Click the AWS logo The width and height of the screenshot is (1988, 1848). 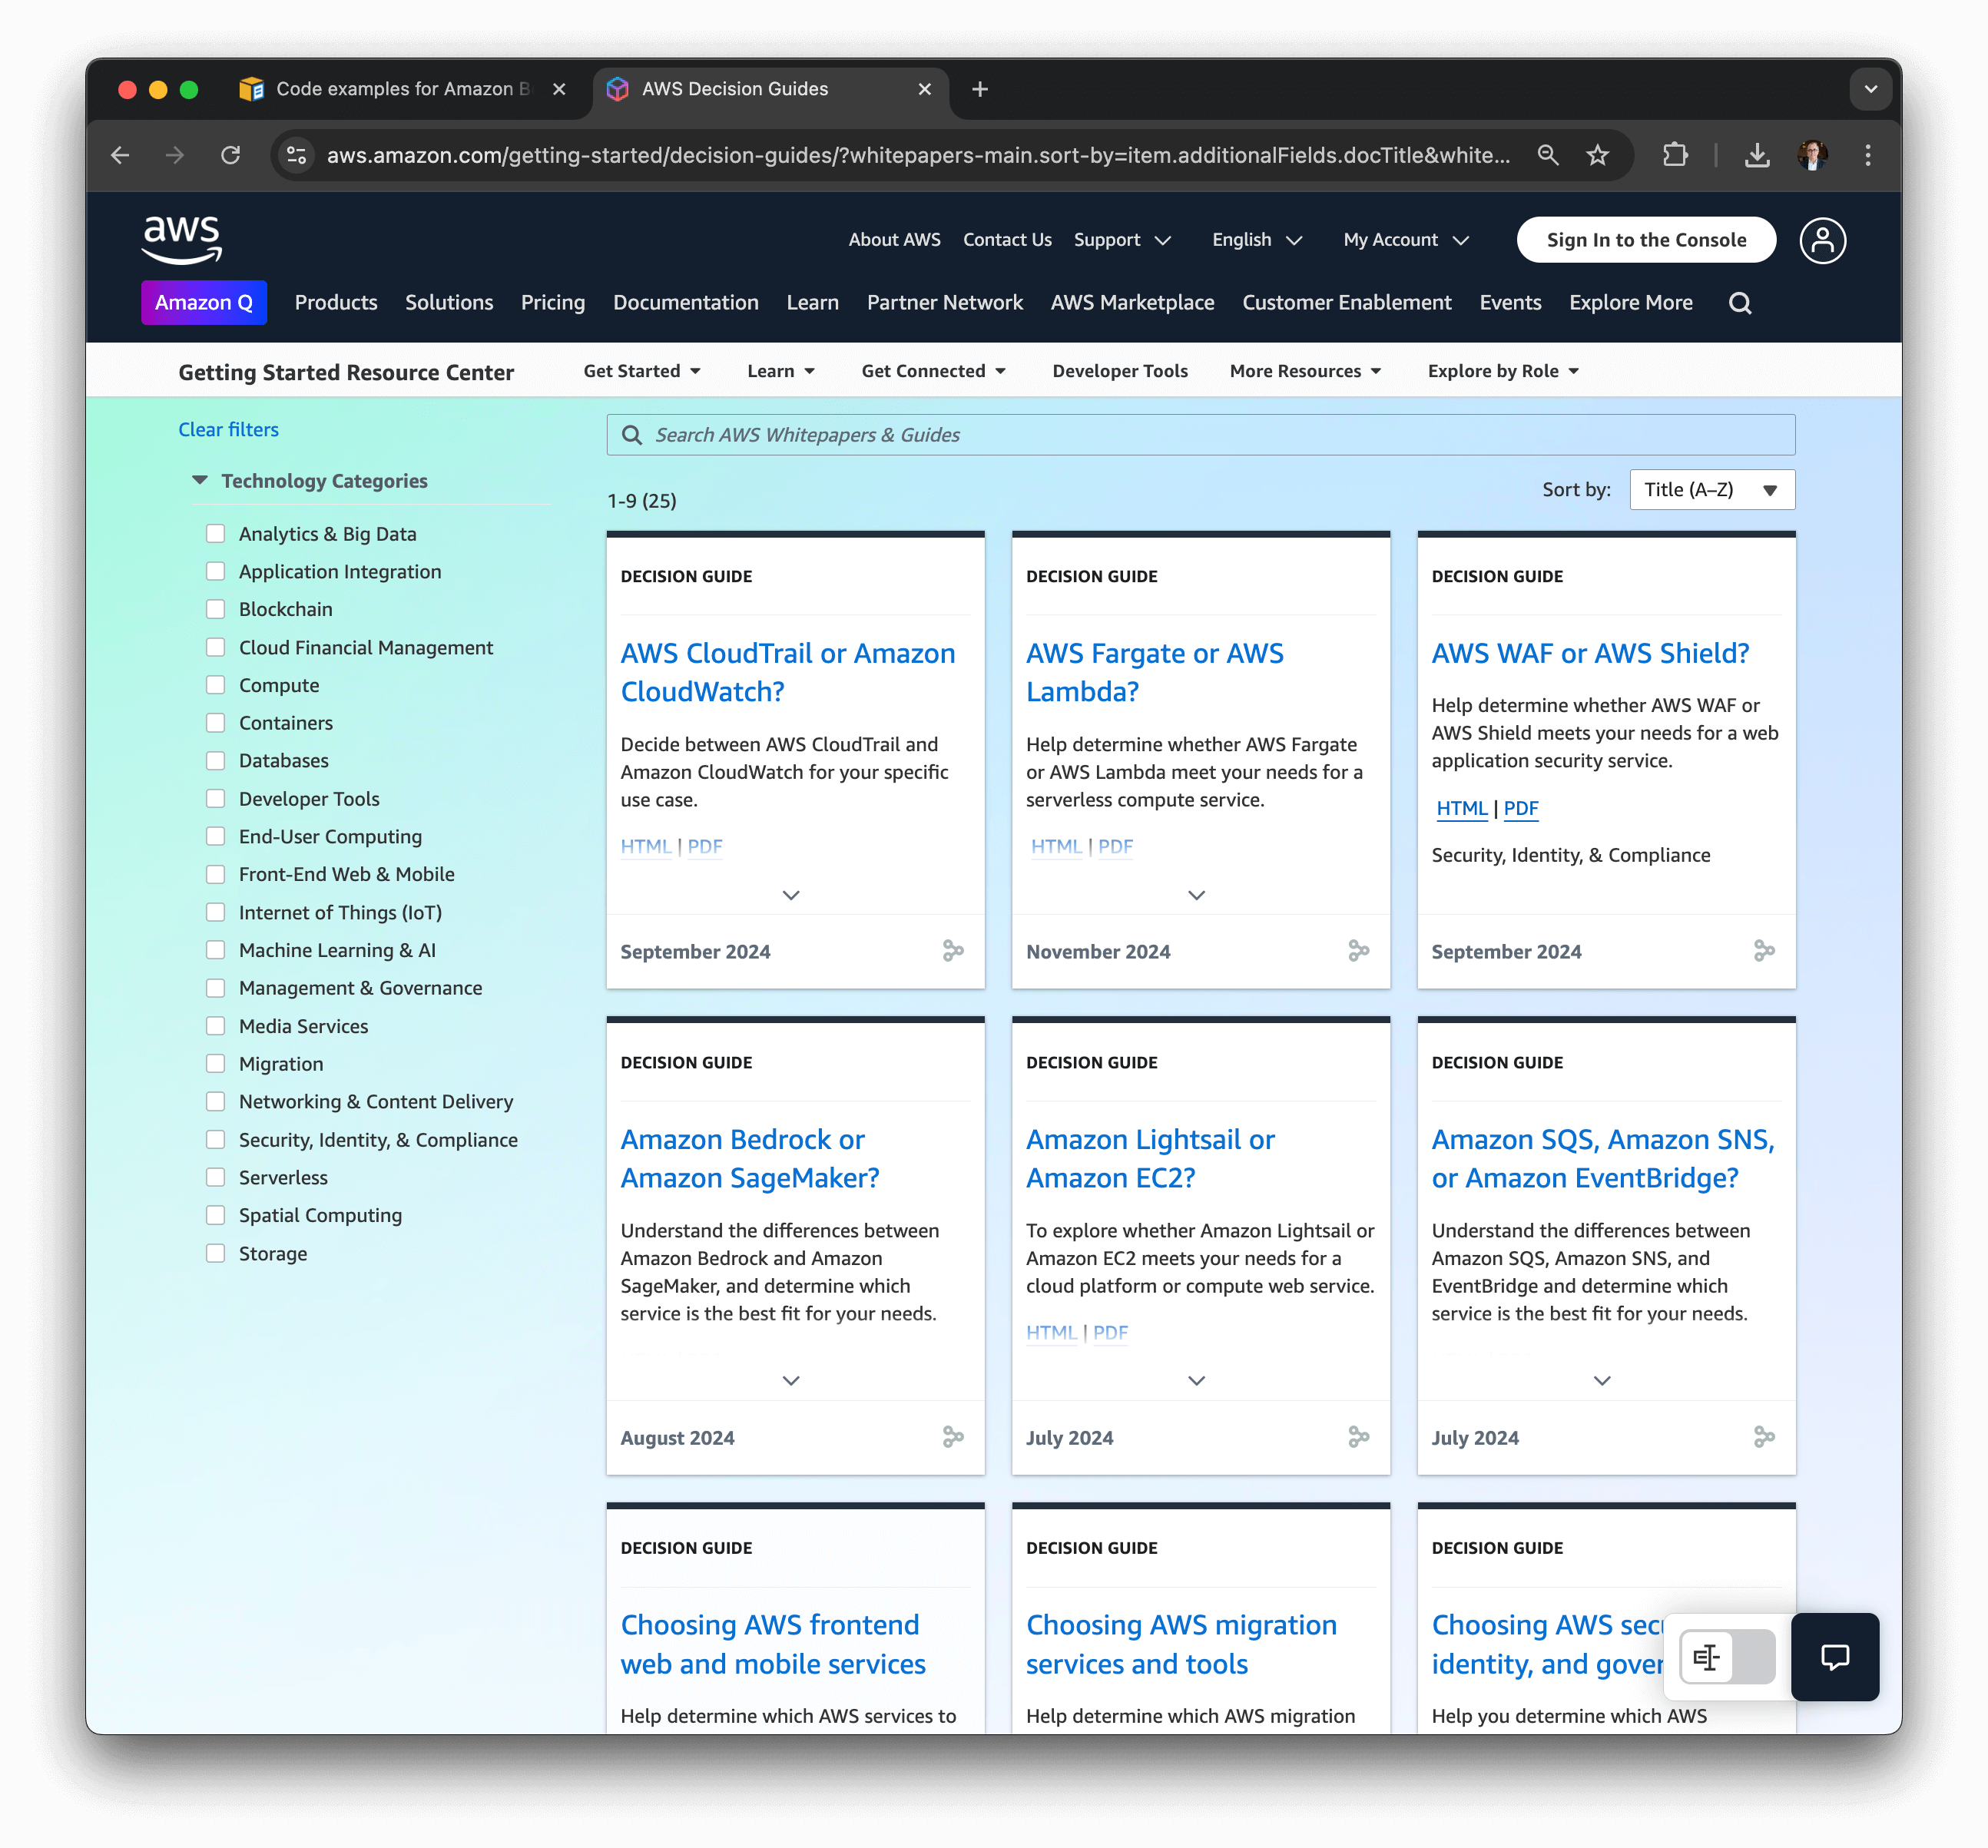click(x=181, y=239)
